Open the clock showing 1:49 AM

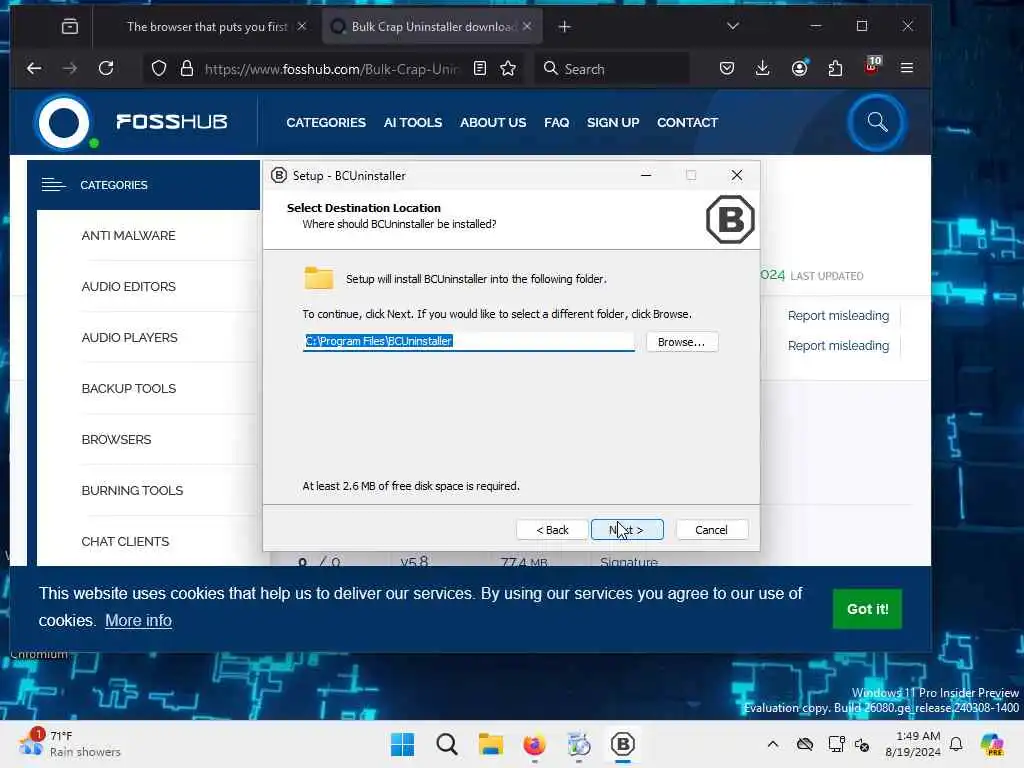coord(913,744)
